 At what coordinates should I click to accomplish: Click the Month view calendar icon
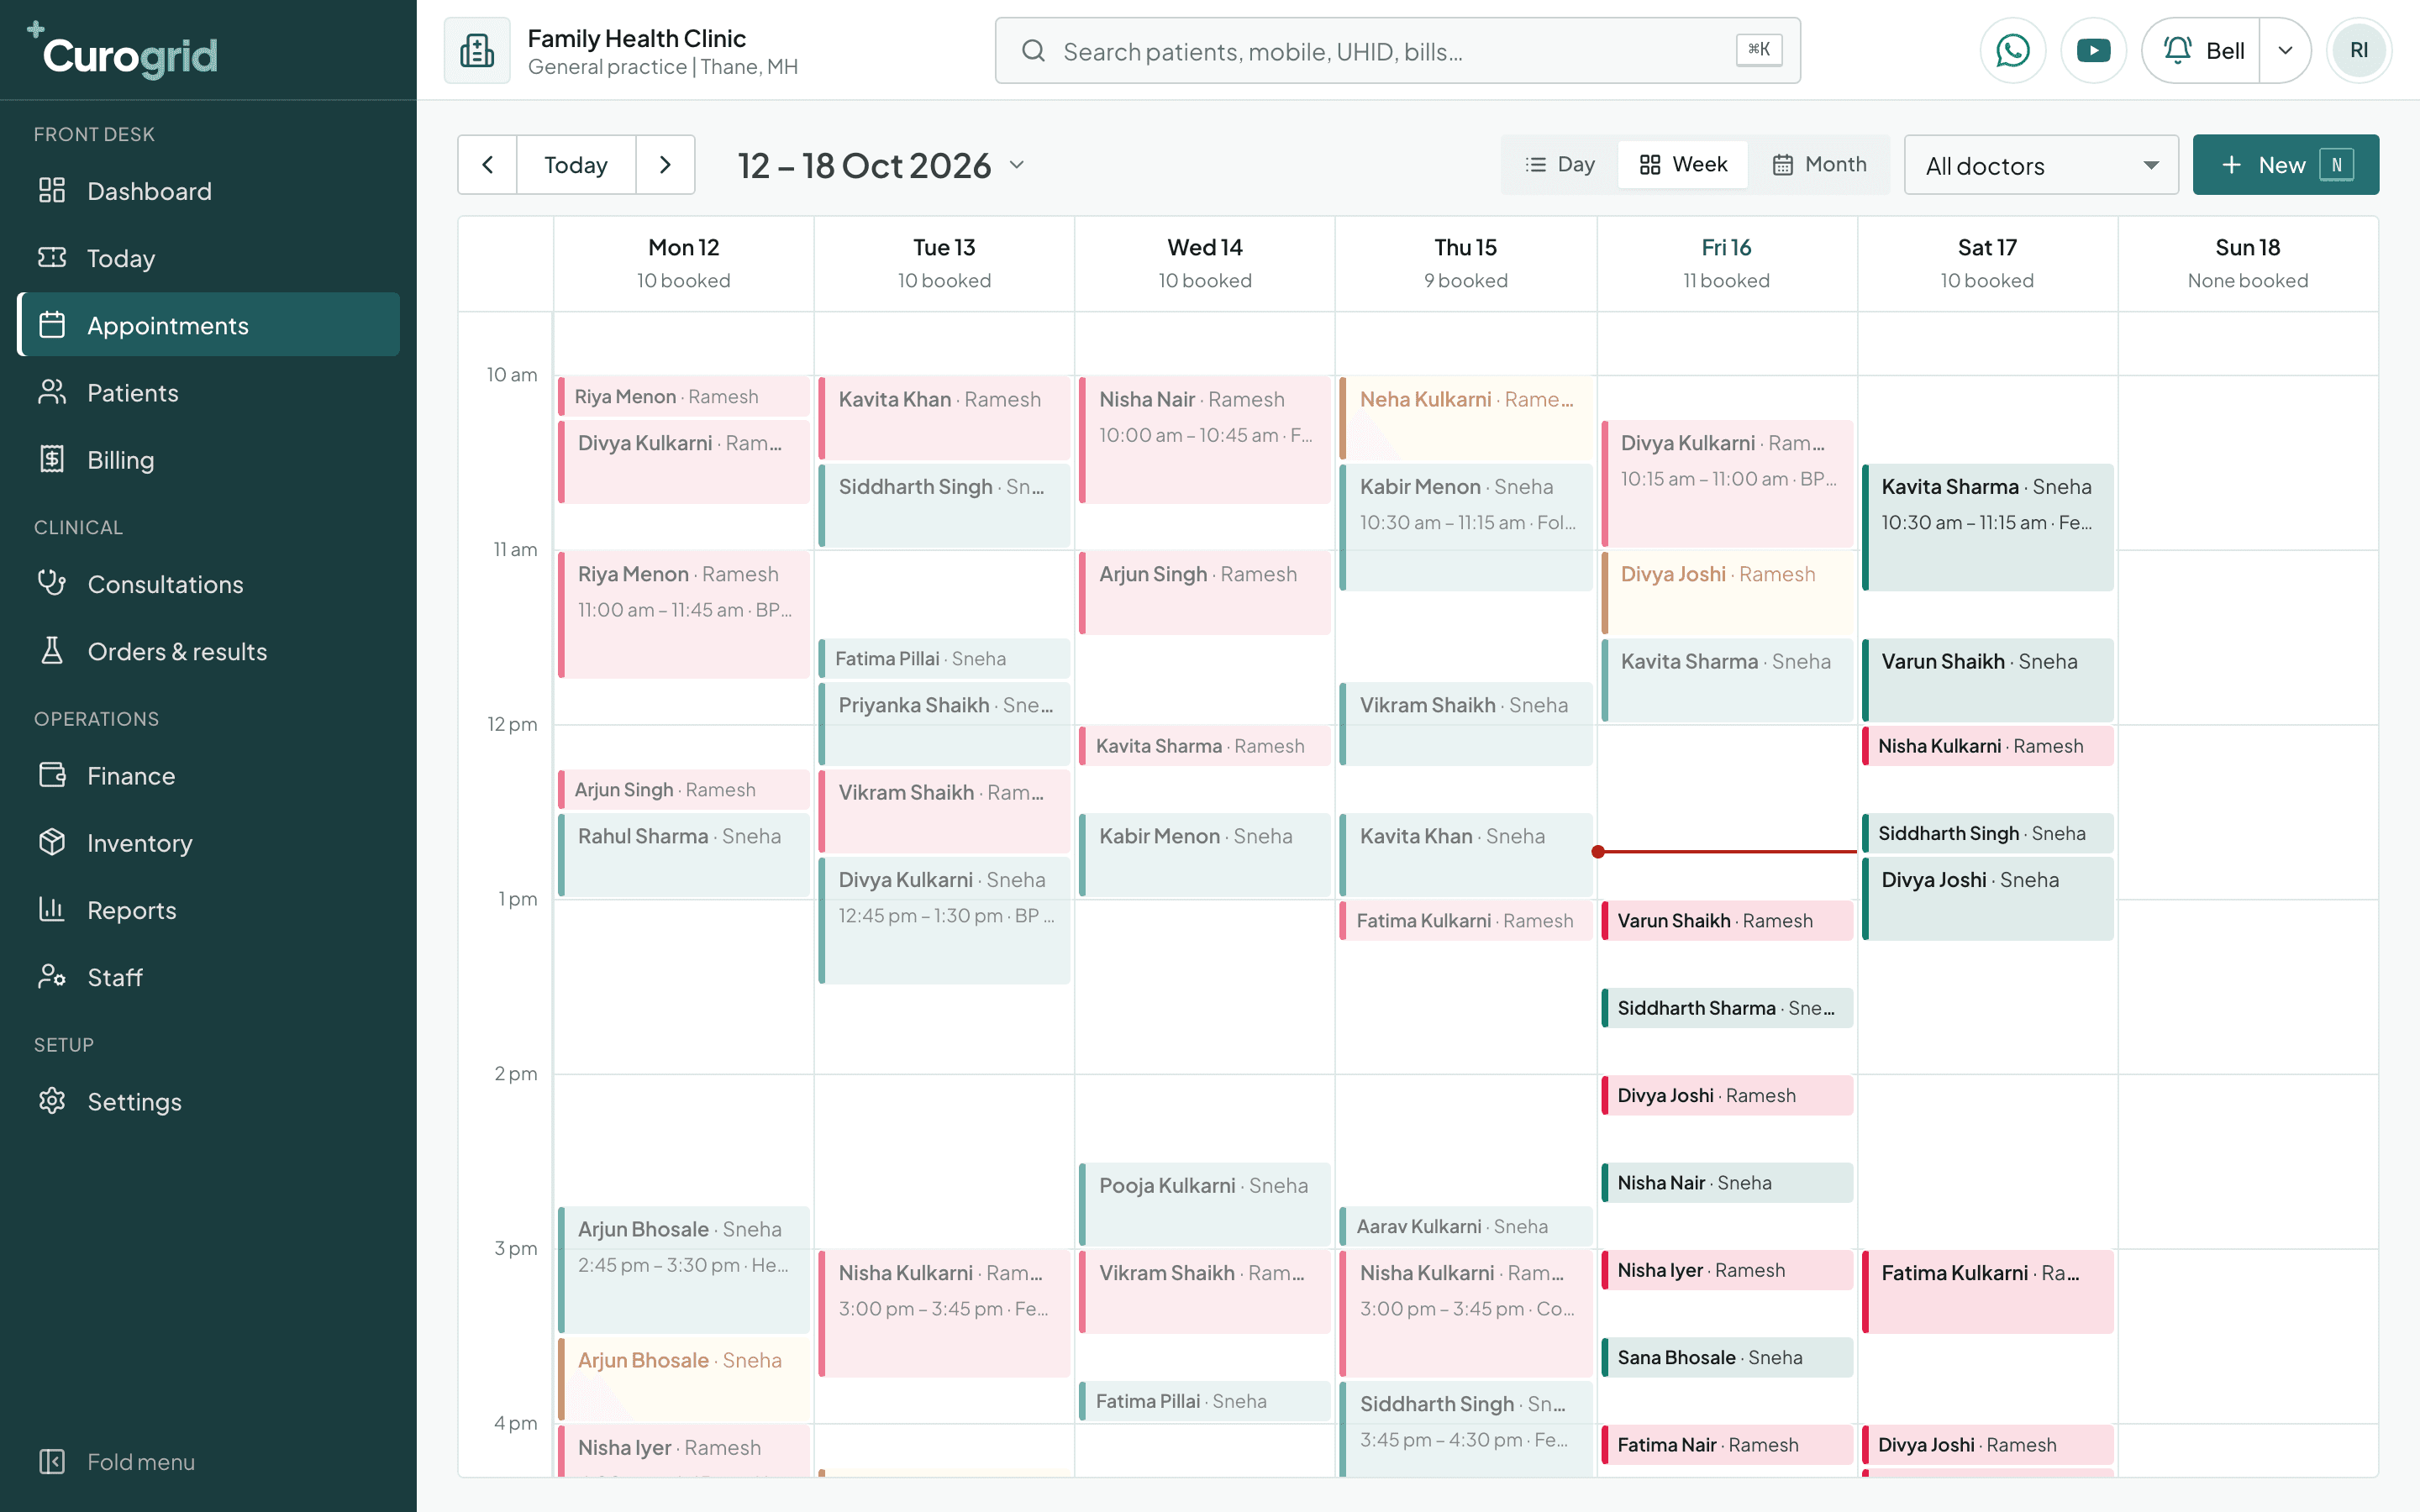point(1782,164)
